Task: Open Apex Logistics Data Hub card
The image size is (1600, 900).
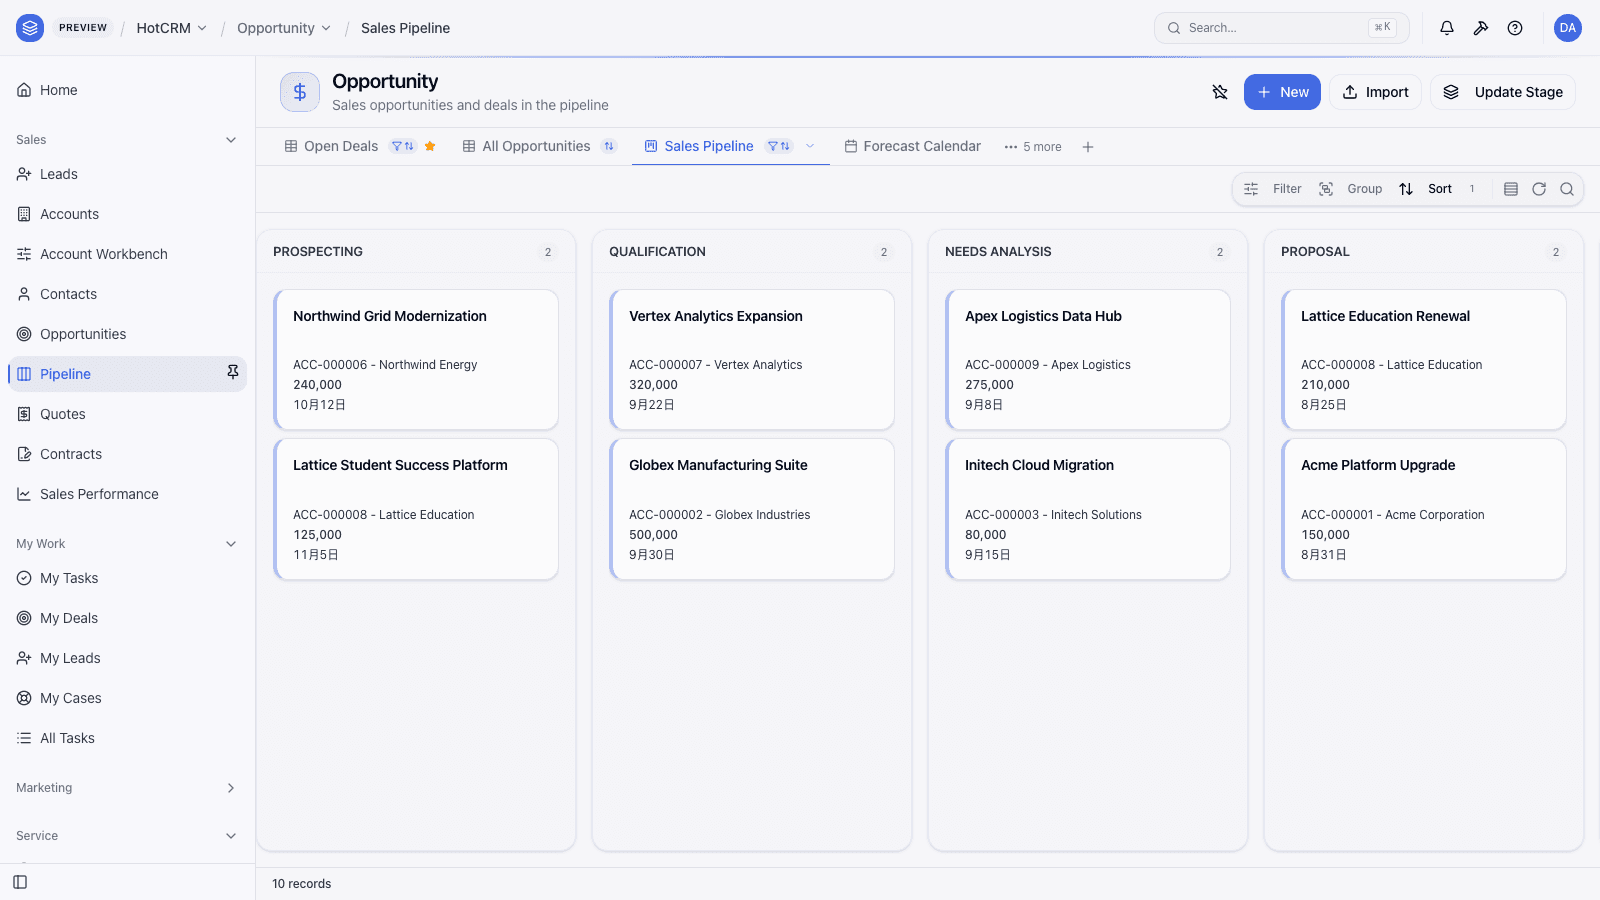Action: point(1088,360)
